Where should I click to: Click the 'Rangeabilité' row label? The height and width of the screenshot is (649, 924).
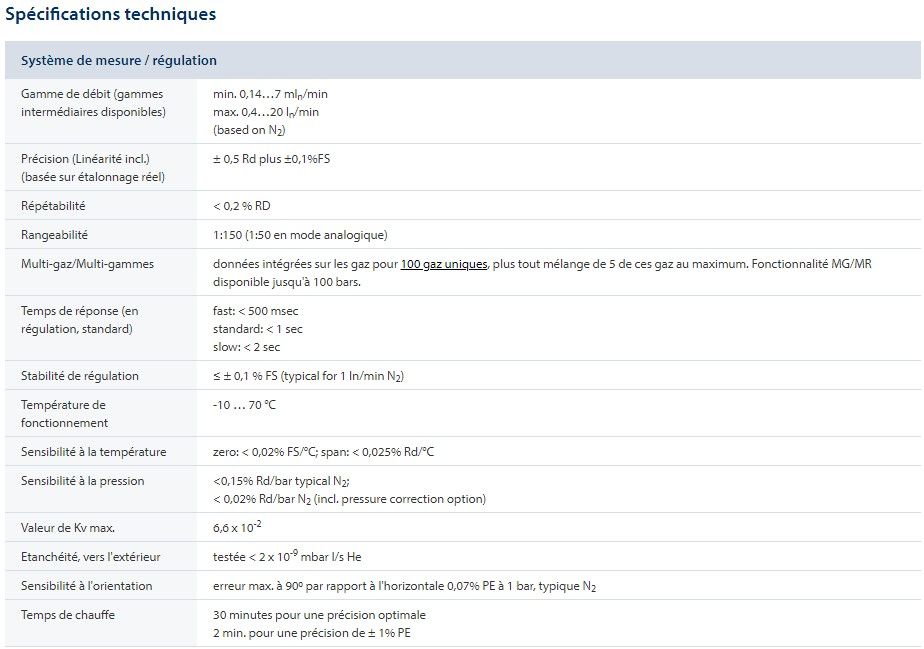click(x=55, y=235)
